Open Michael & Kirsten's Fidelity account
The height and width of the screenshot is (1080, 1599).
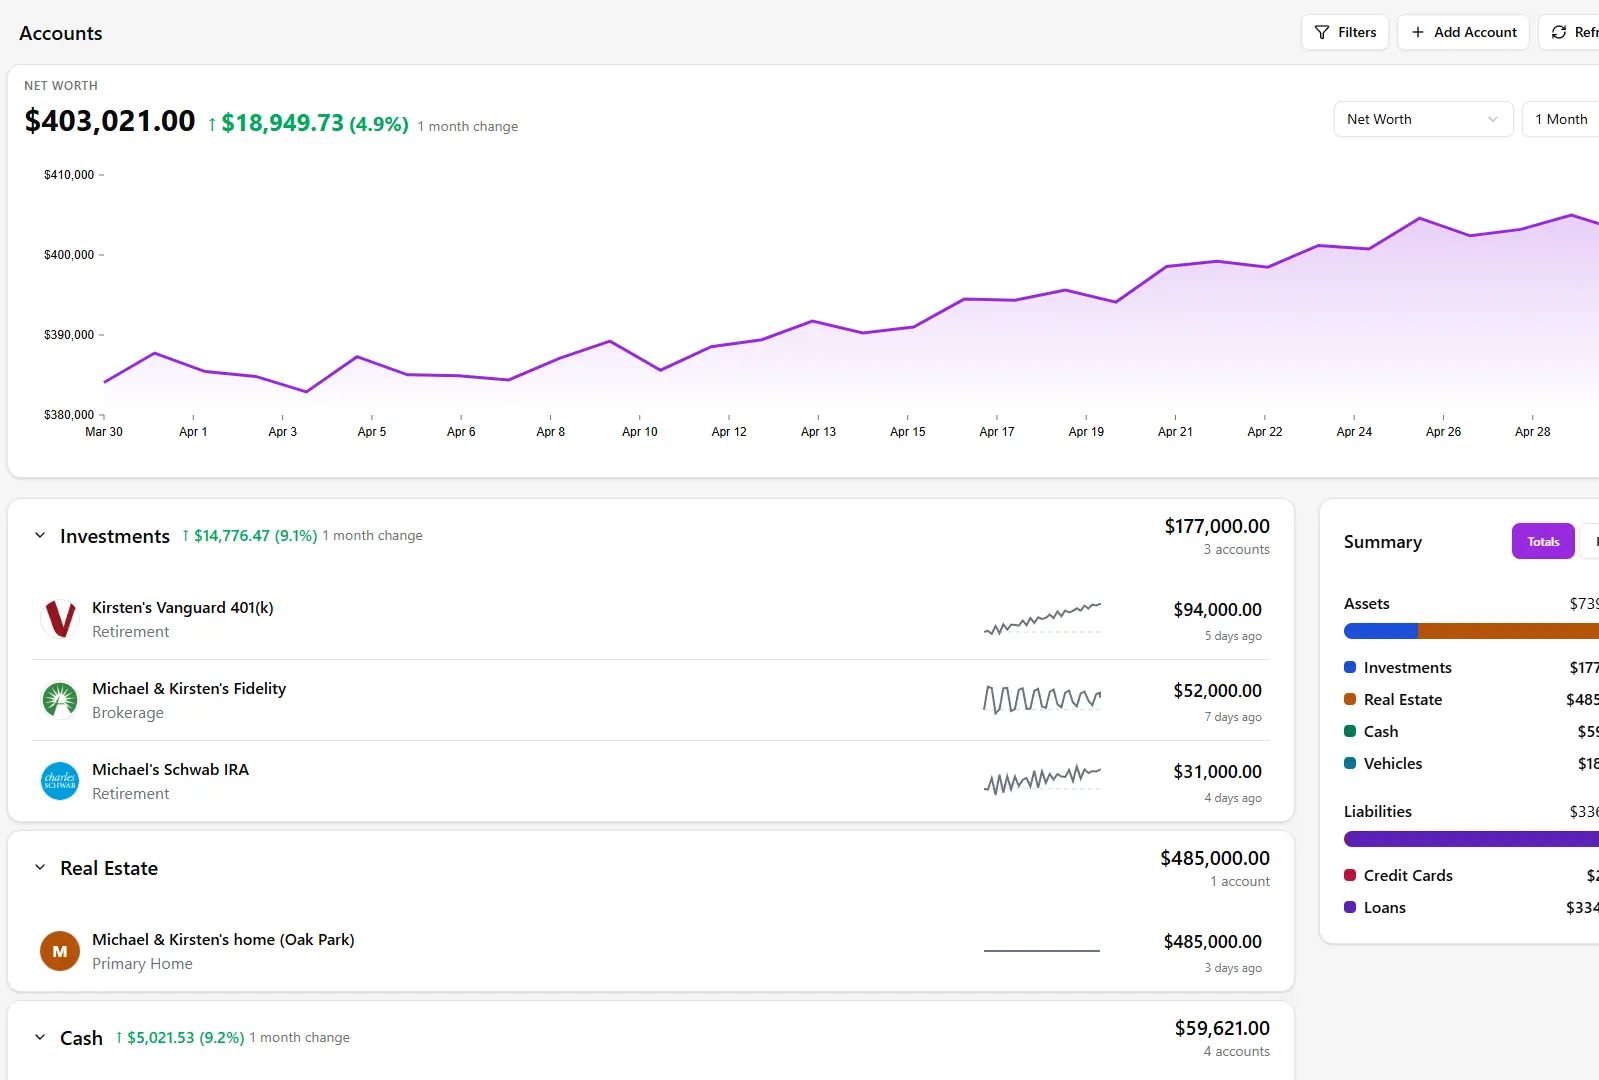(651, 700)
